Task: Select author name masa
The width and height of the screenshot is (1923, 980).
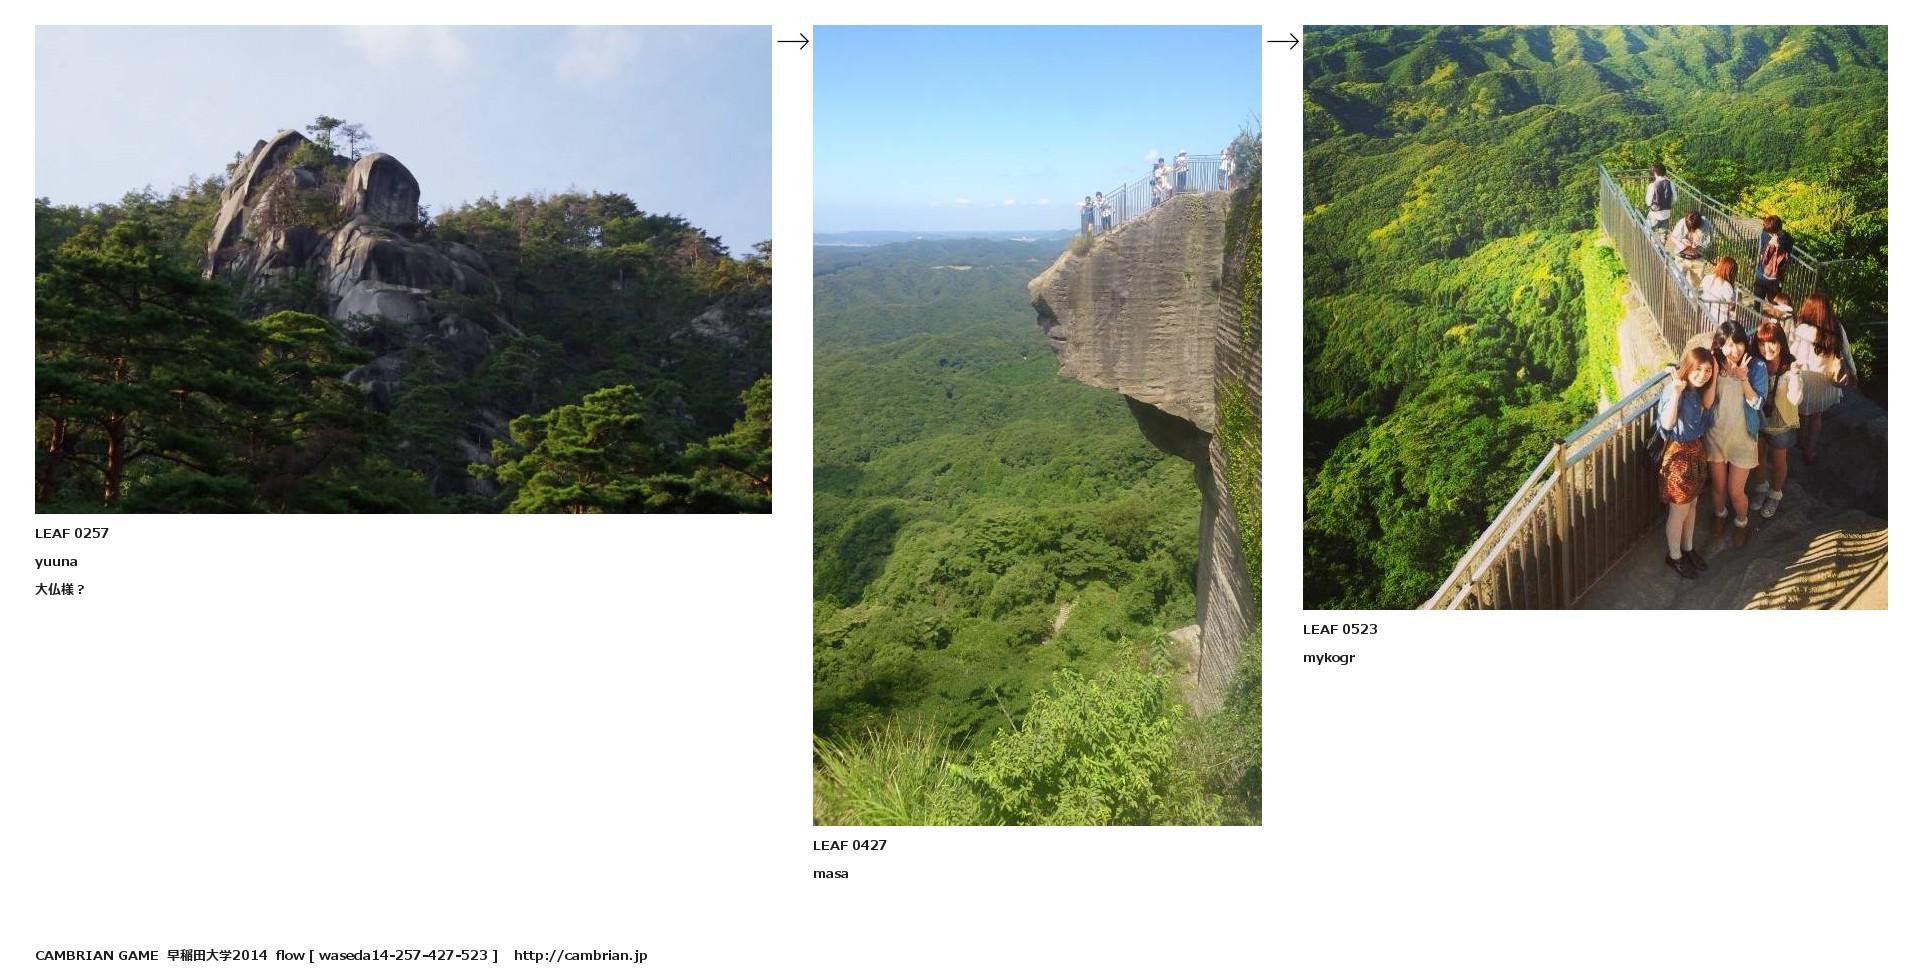Action: (831, 874)
